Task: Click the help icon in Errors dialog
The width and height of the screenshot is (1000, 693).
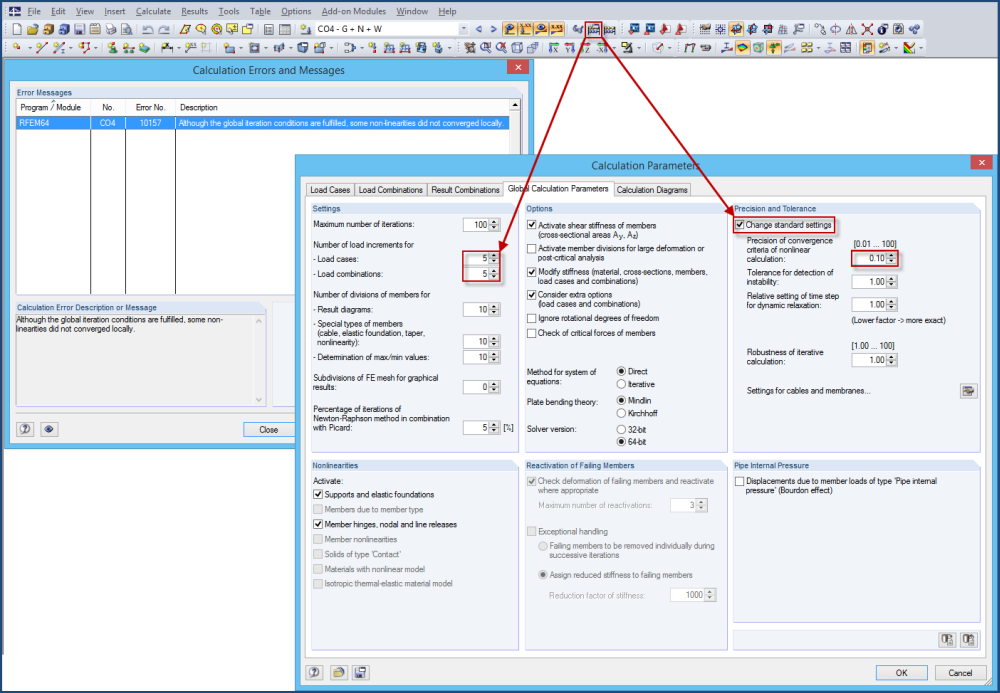Action: [x=25, y=429]
